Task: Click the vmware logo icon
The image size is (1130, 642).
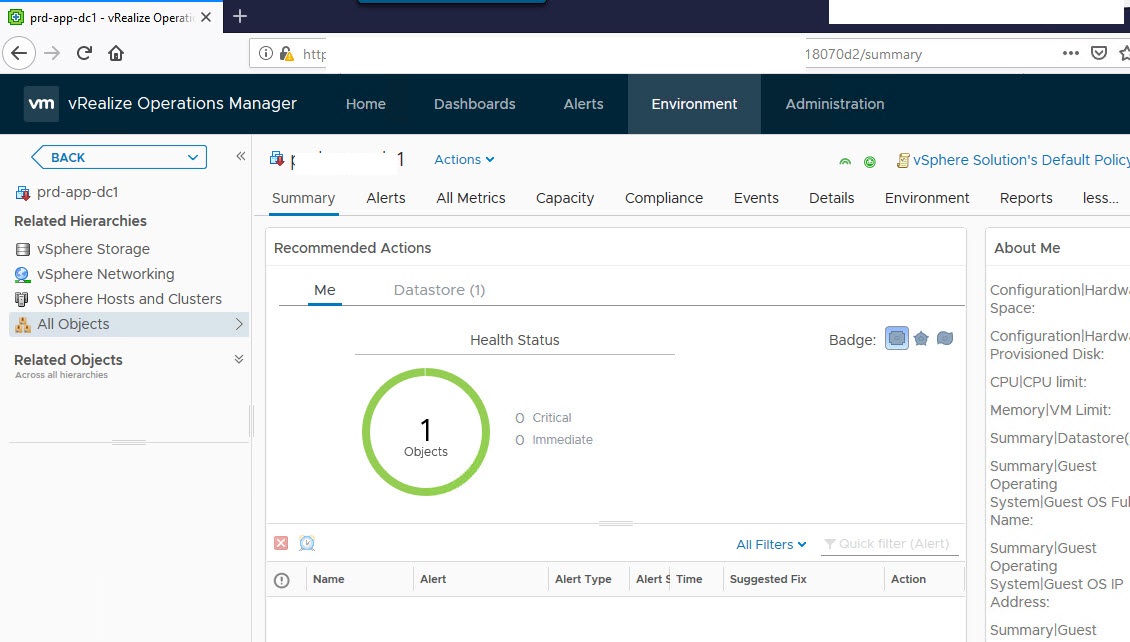Action: tap(41, 104)
